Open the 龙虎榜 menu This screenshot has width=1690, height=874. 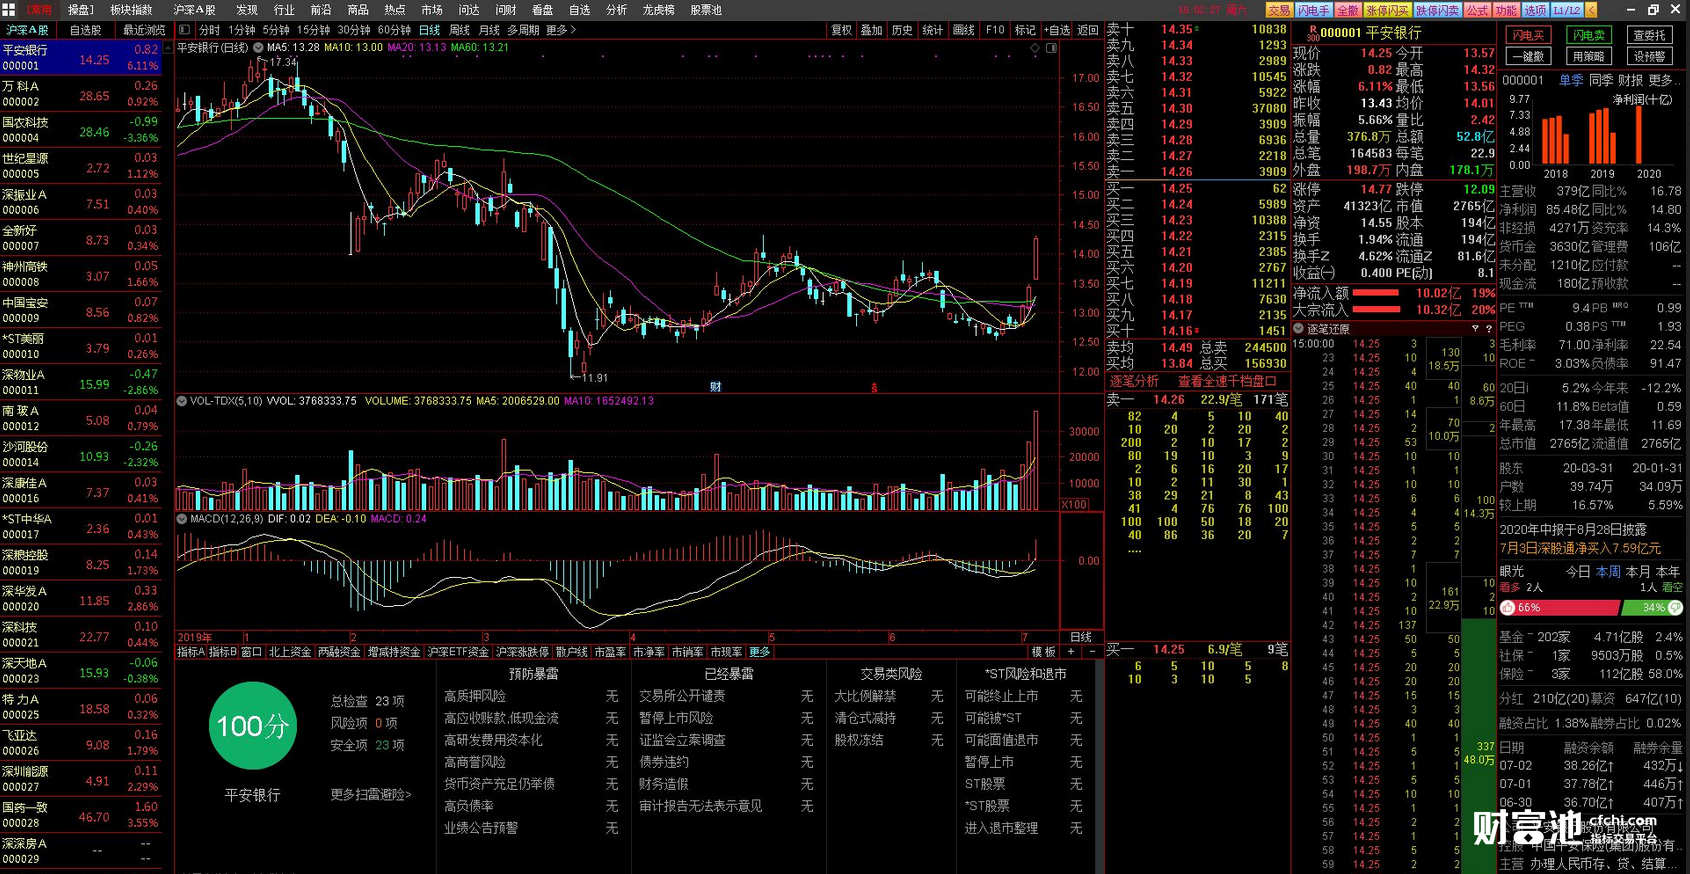(x=658, y=10)
